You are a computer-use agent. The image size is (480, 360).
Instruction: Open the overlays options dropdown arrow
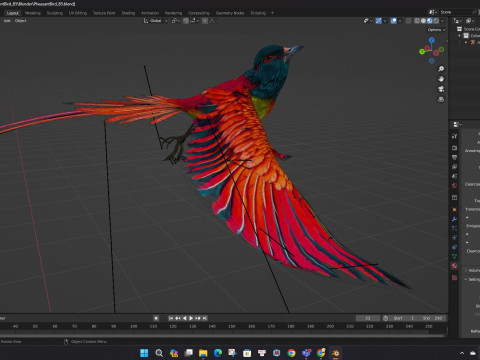[x=400, y=21]
